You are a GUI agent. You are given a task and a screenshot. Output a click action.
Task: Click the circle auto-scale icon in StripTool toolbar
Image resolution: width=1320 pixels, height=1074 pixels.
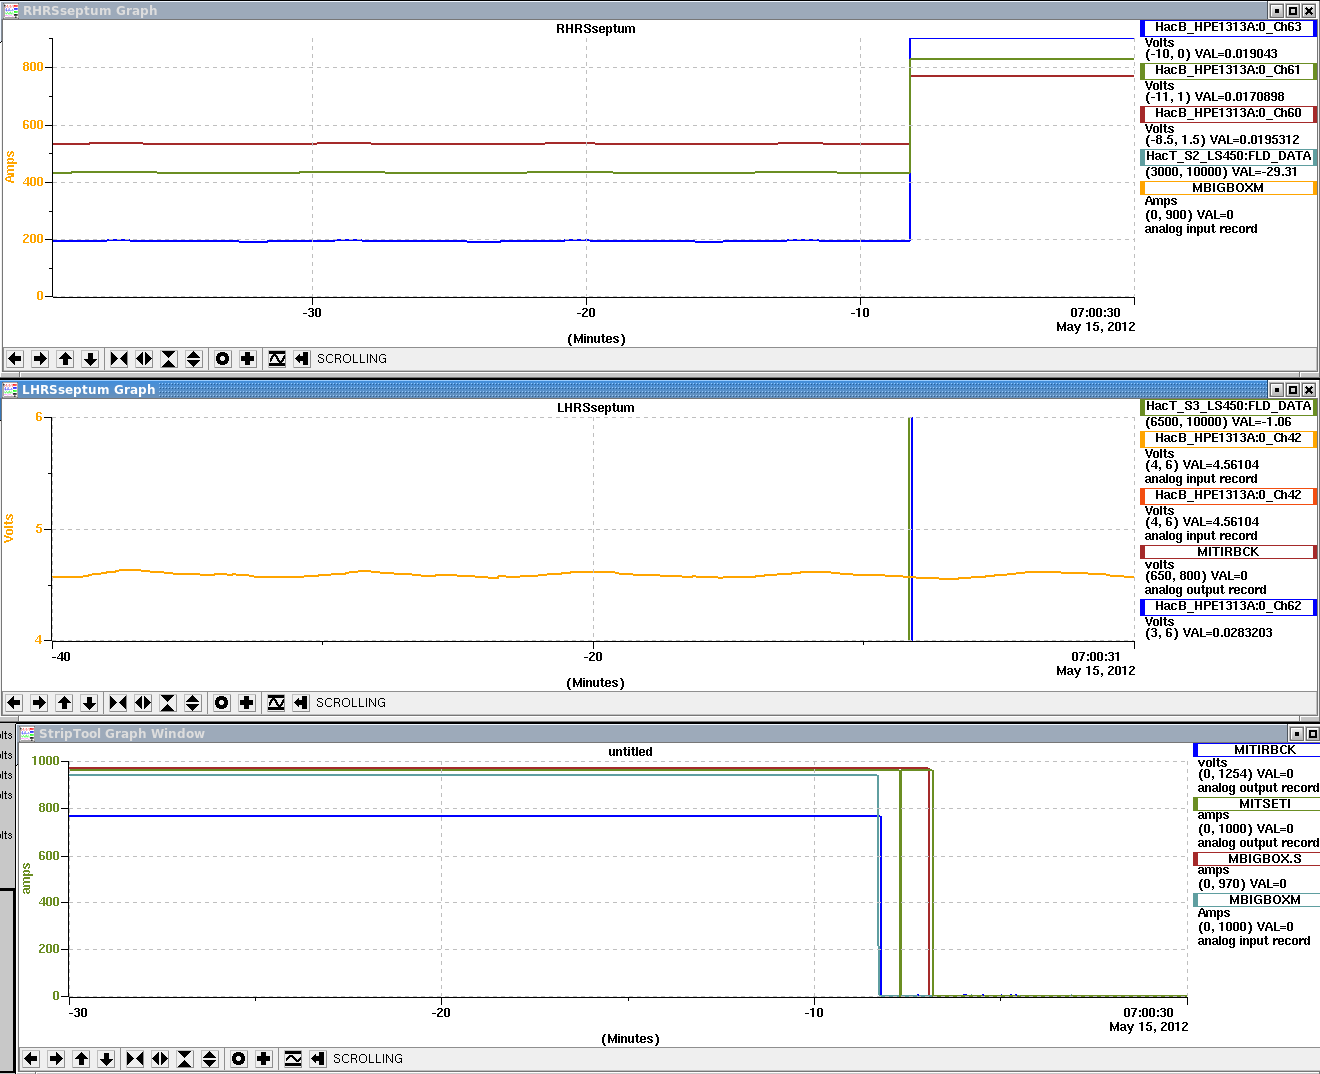[x=239, y=1058]
